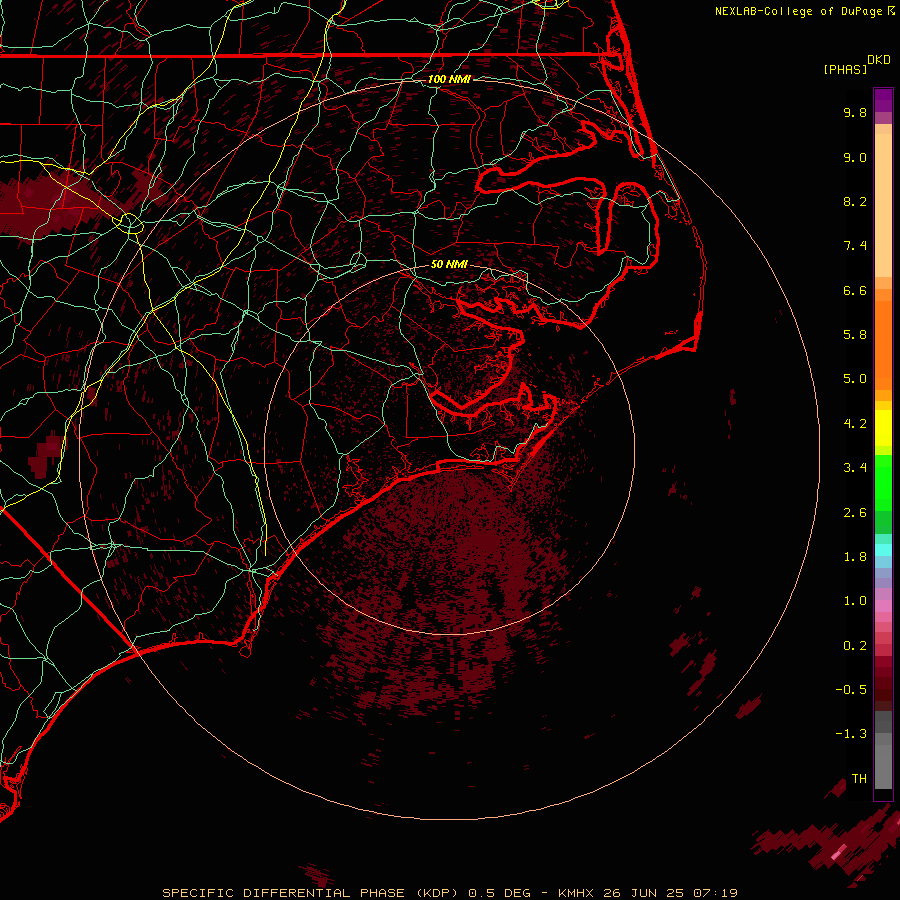Click the 1.8 scale value

855,557
